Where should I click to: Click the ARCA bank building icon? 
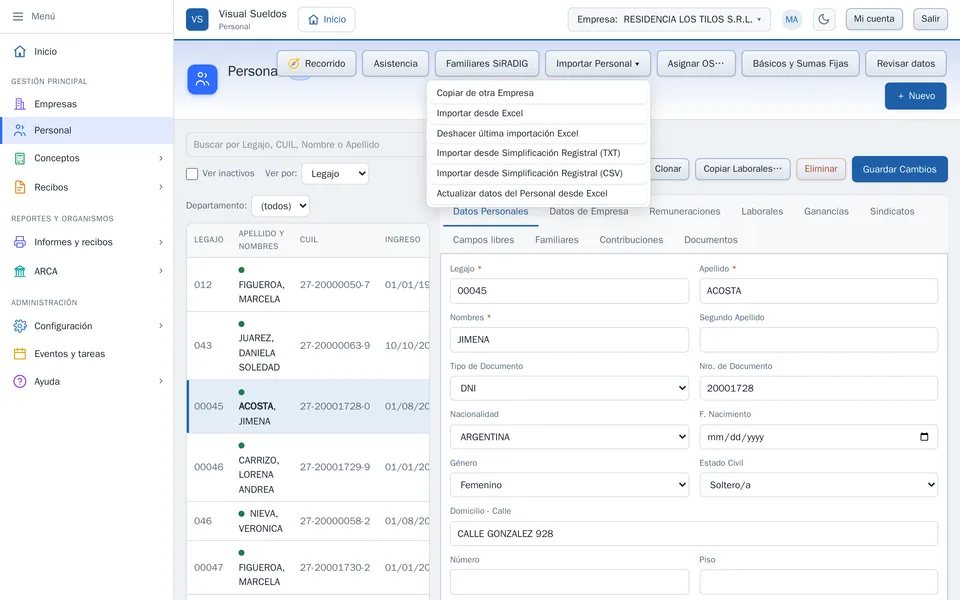20,271
